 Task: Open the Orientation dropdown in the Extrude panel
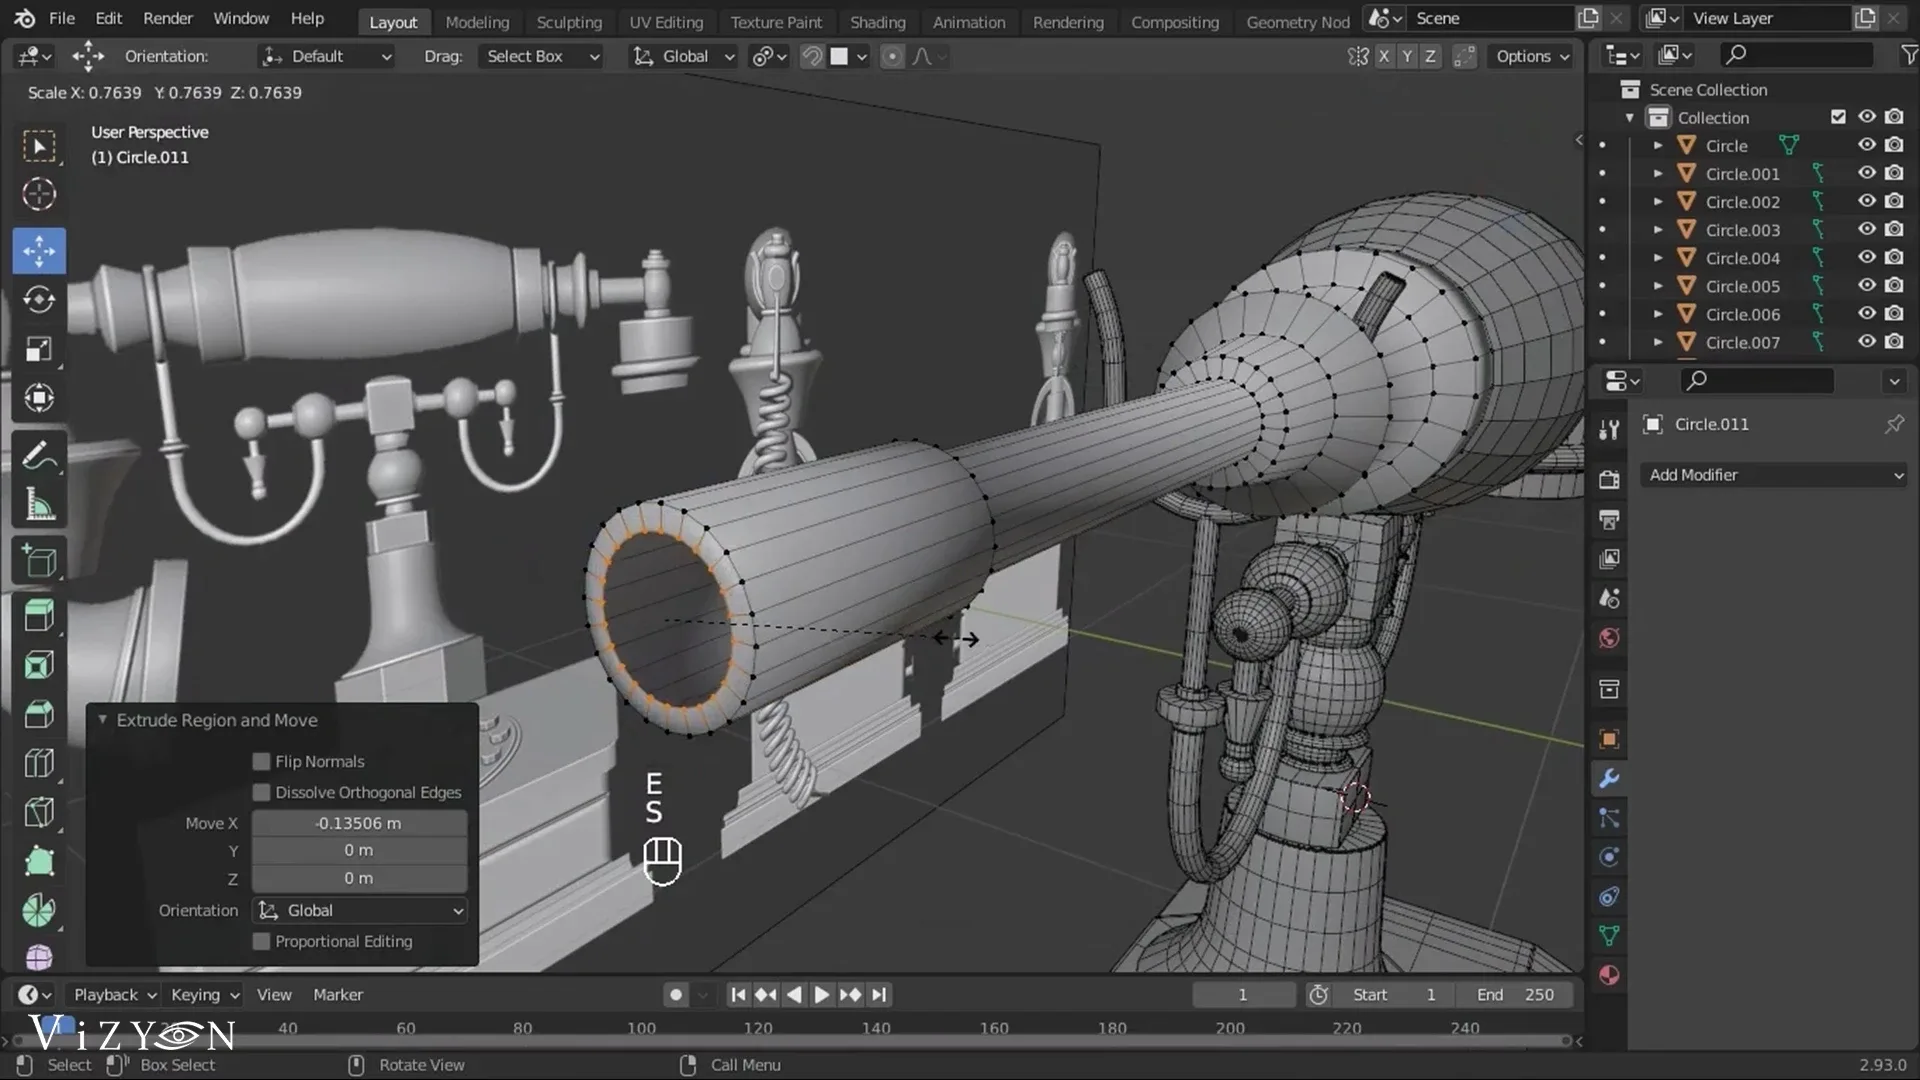359,910
